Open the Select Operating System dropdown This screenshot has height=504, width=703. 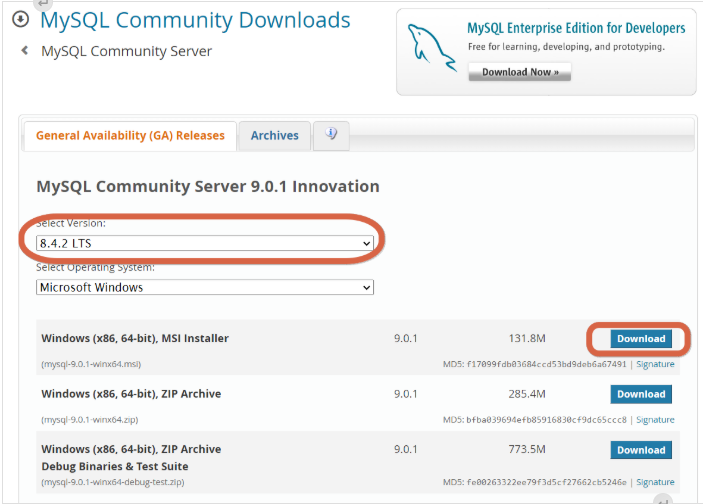click(x=205, y=287)
